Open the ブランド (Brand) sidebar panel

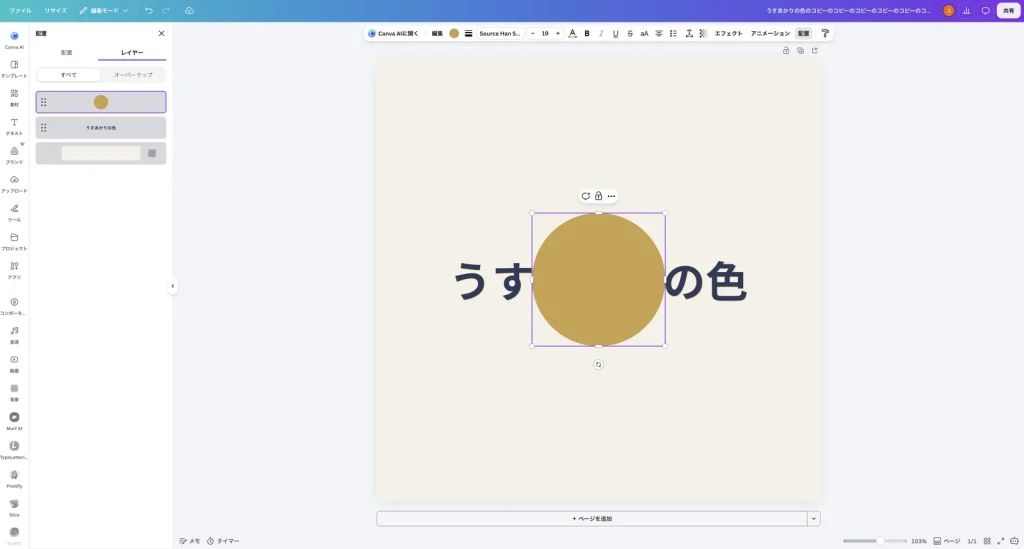click(14, 155)
